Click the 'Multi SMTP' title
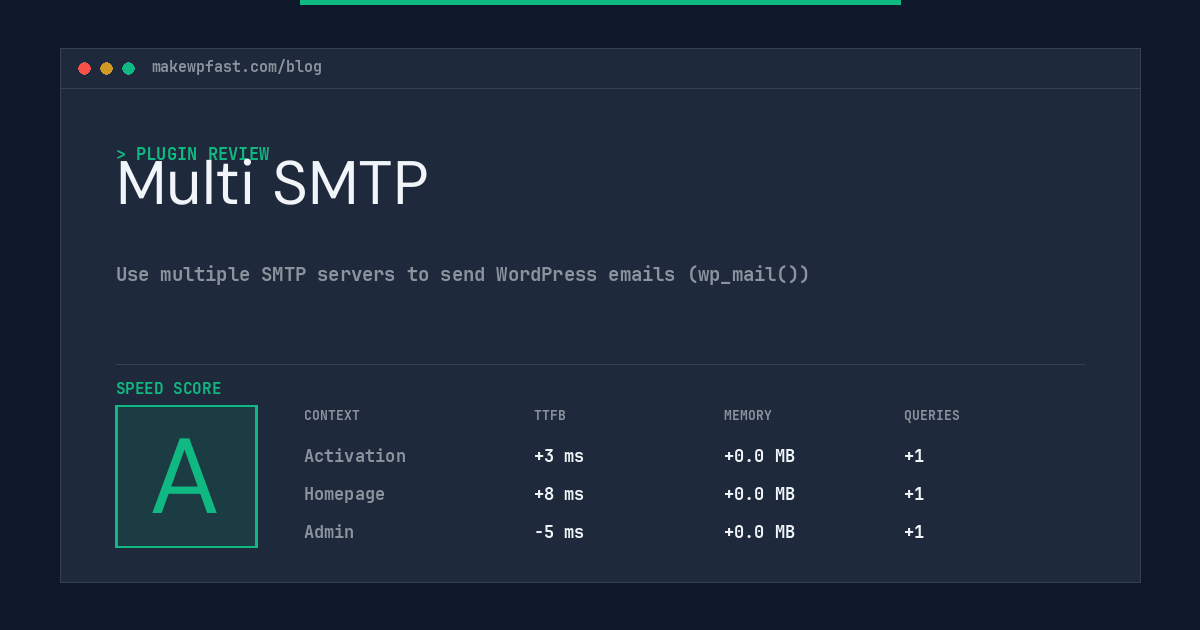The image size is (1200, 630). coord(272,185)
